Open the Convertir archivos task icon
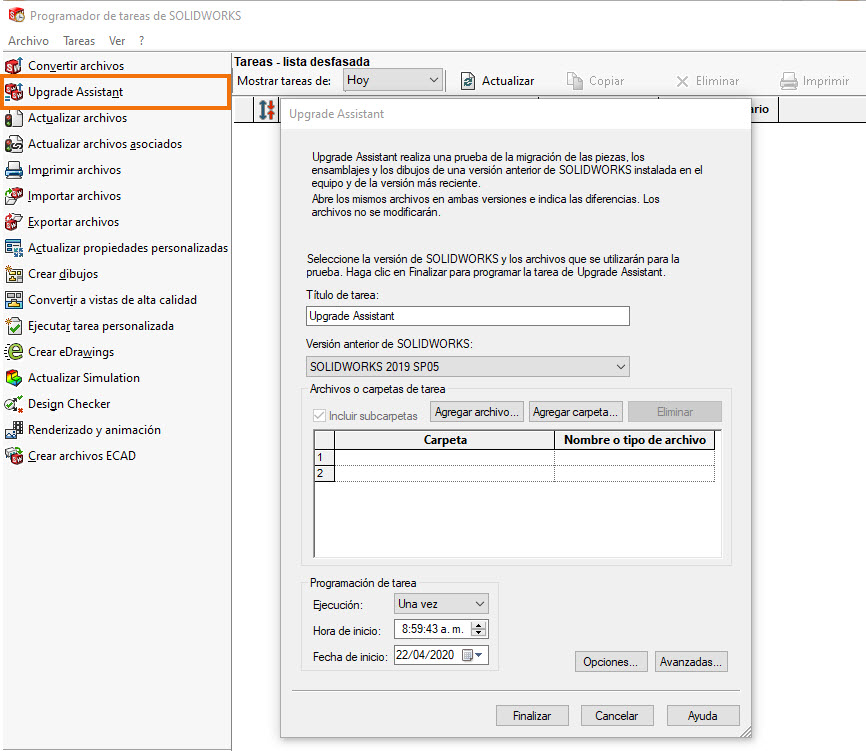Screen dimensions: 866x751 [14, 66]
